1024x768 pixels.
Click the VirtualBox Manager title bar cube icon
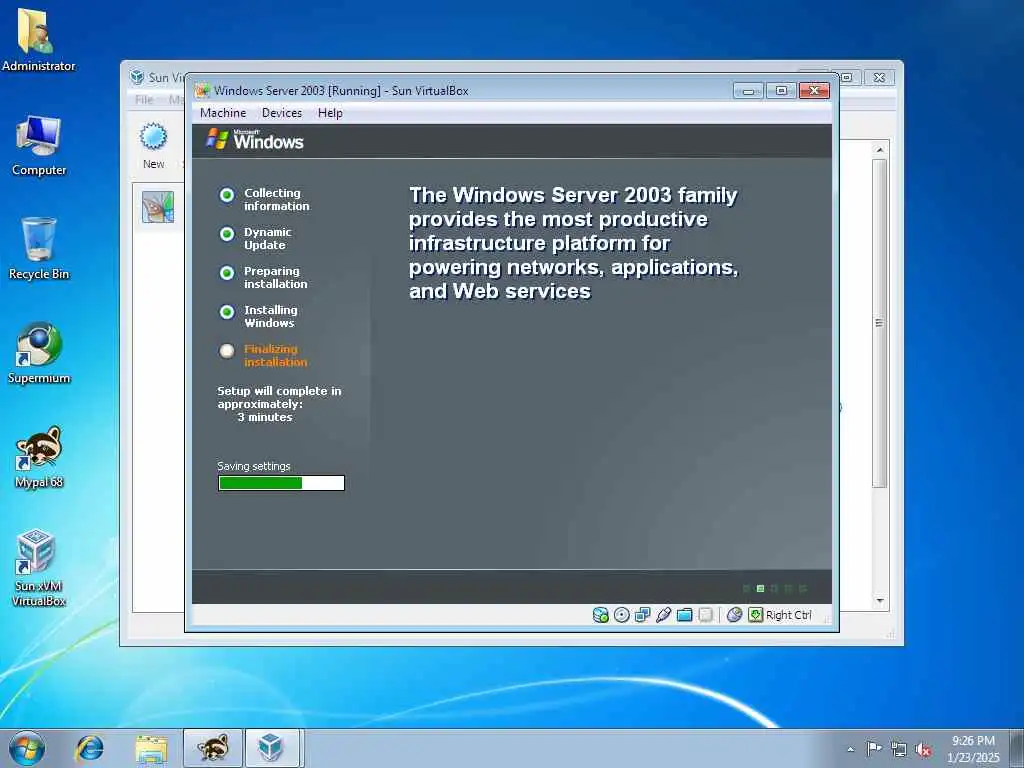(x=136, y=77)
